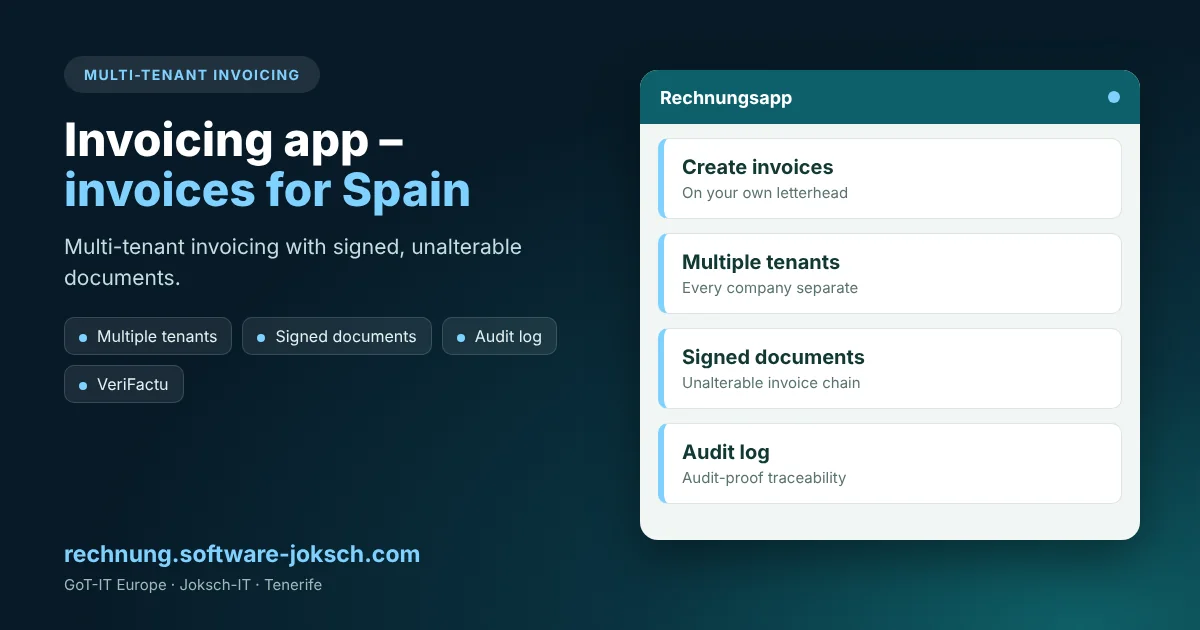Click the status dot in Rechnungsapp header
The image size is (1200, 630).
pyautogui.click(x=1114, y=97)
